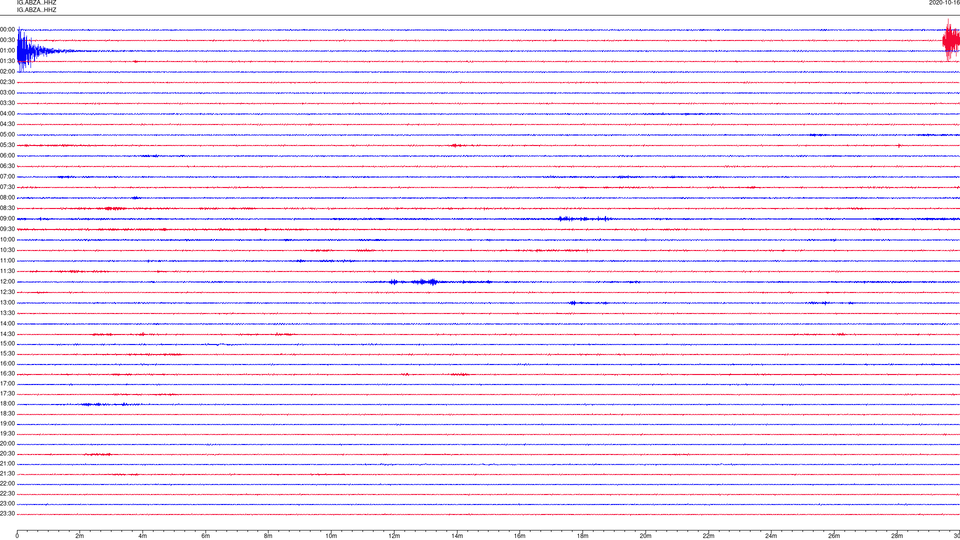Click the 09:00 row time label
This screenshot has width=960, height=540.
click(x=7, y=219)
